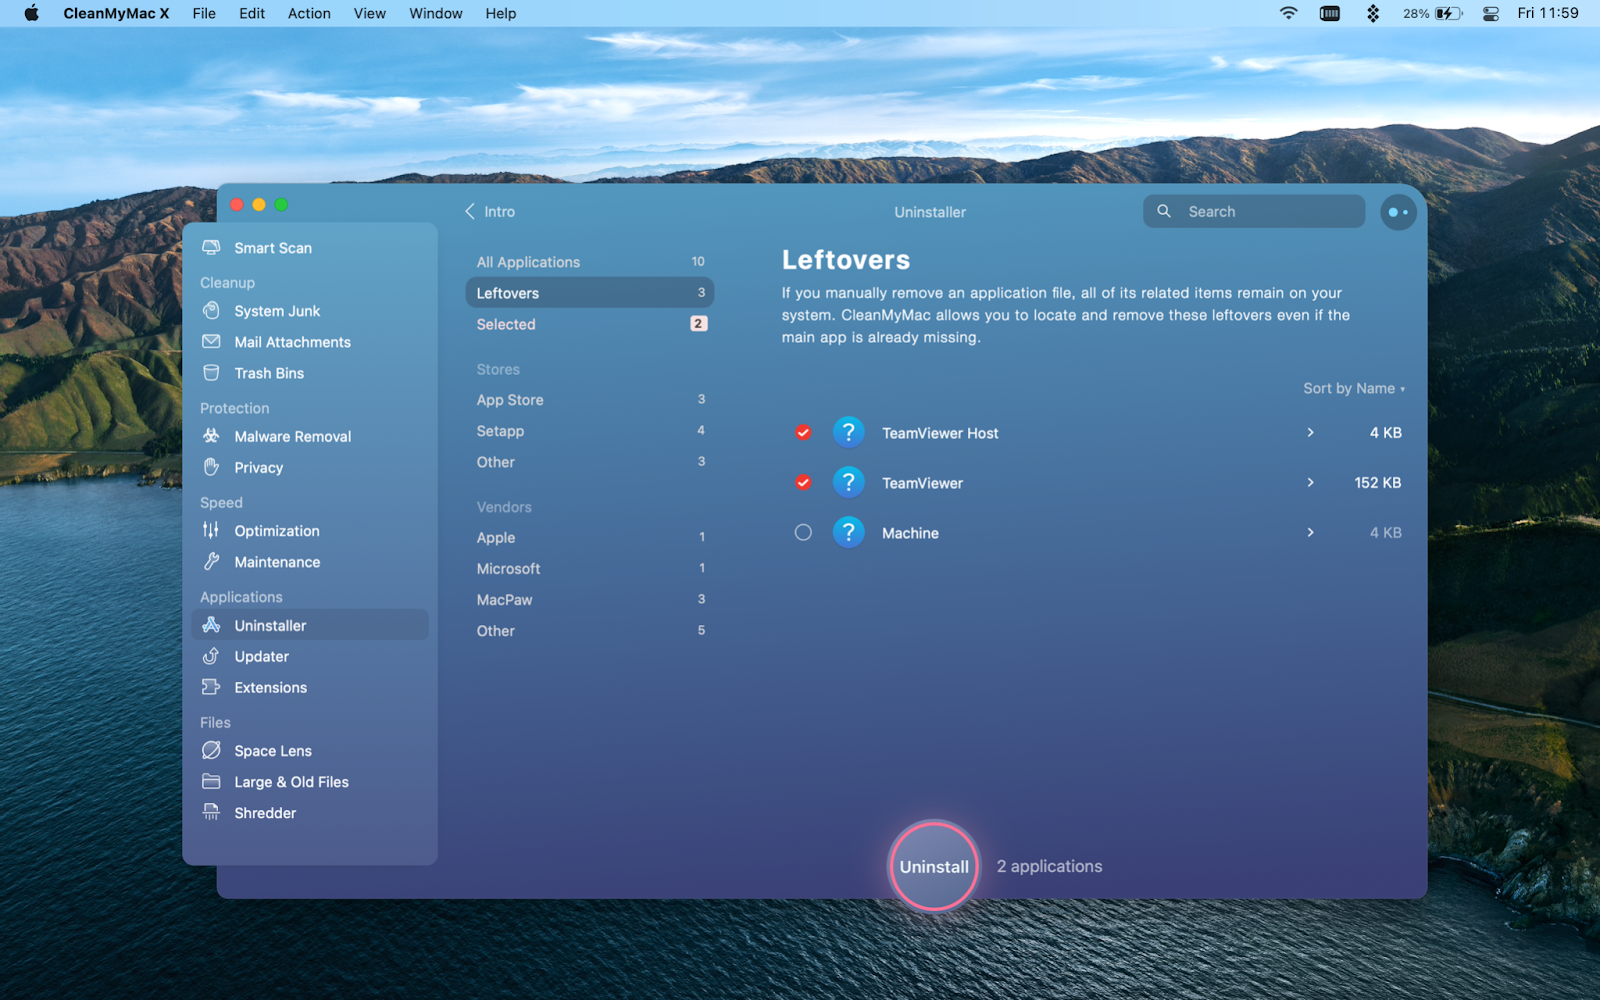Click the Privacy hand icon
Viewport: 1600px width, 1000px height.
(211, 466)
